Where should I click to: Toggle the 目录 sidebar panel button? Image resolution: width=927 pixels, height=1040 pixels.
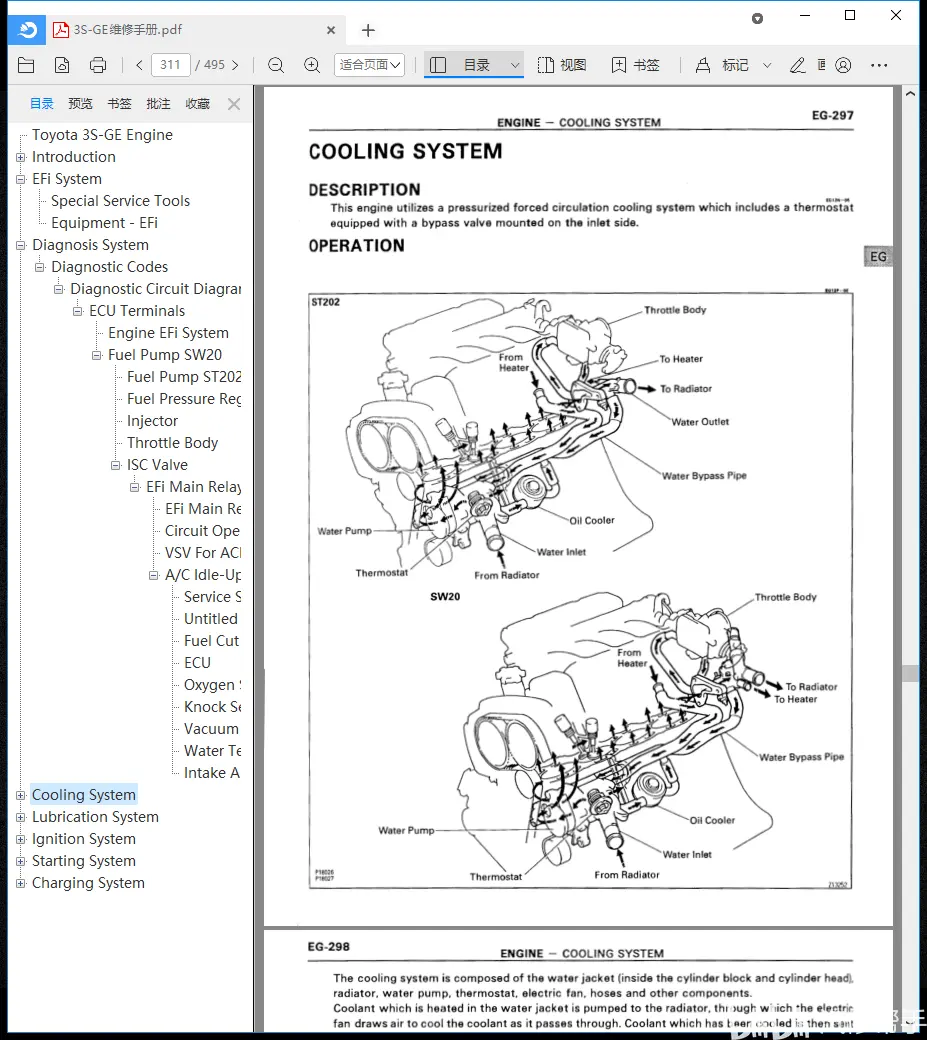pos(464,65)
